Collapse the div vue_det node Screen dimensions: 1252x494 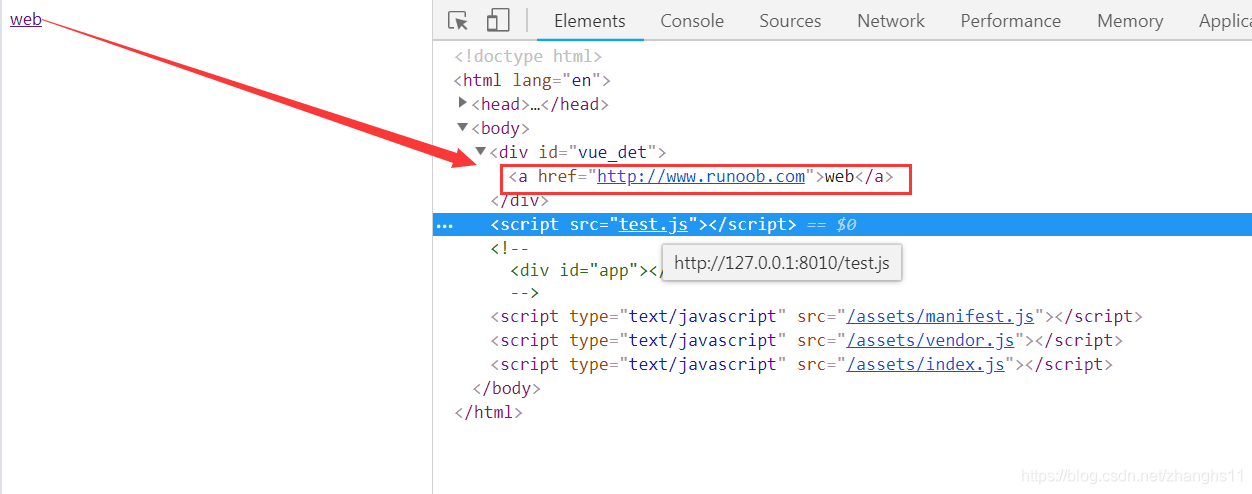click(481, 151)
